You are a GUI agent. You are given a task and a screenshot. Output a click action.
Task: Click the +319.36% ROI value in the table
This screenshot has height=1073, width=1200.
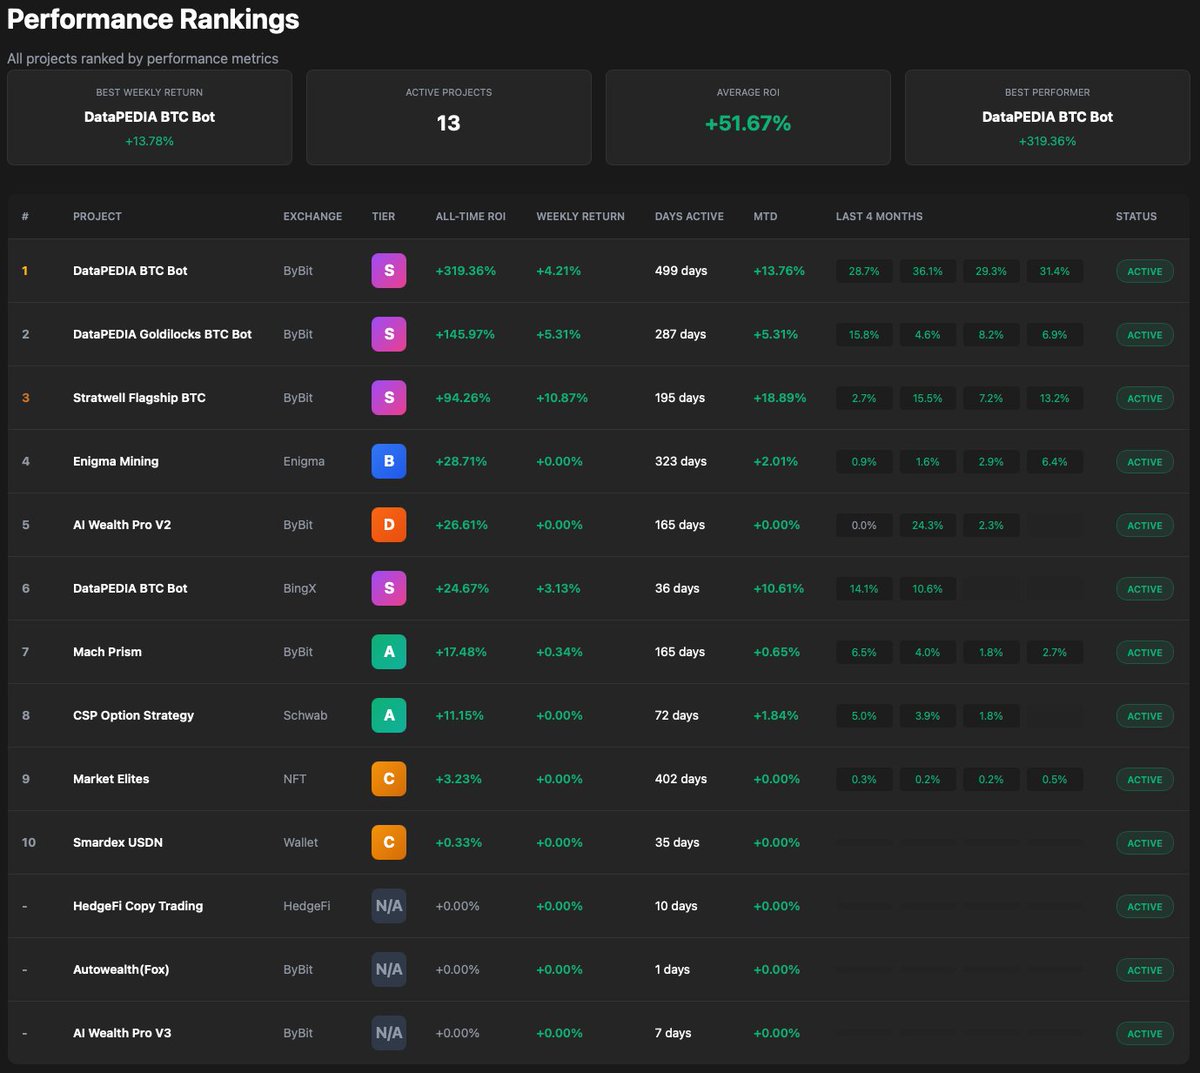[465, 271]
